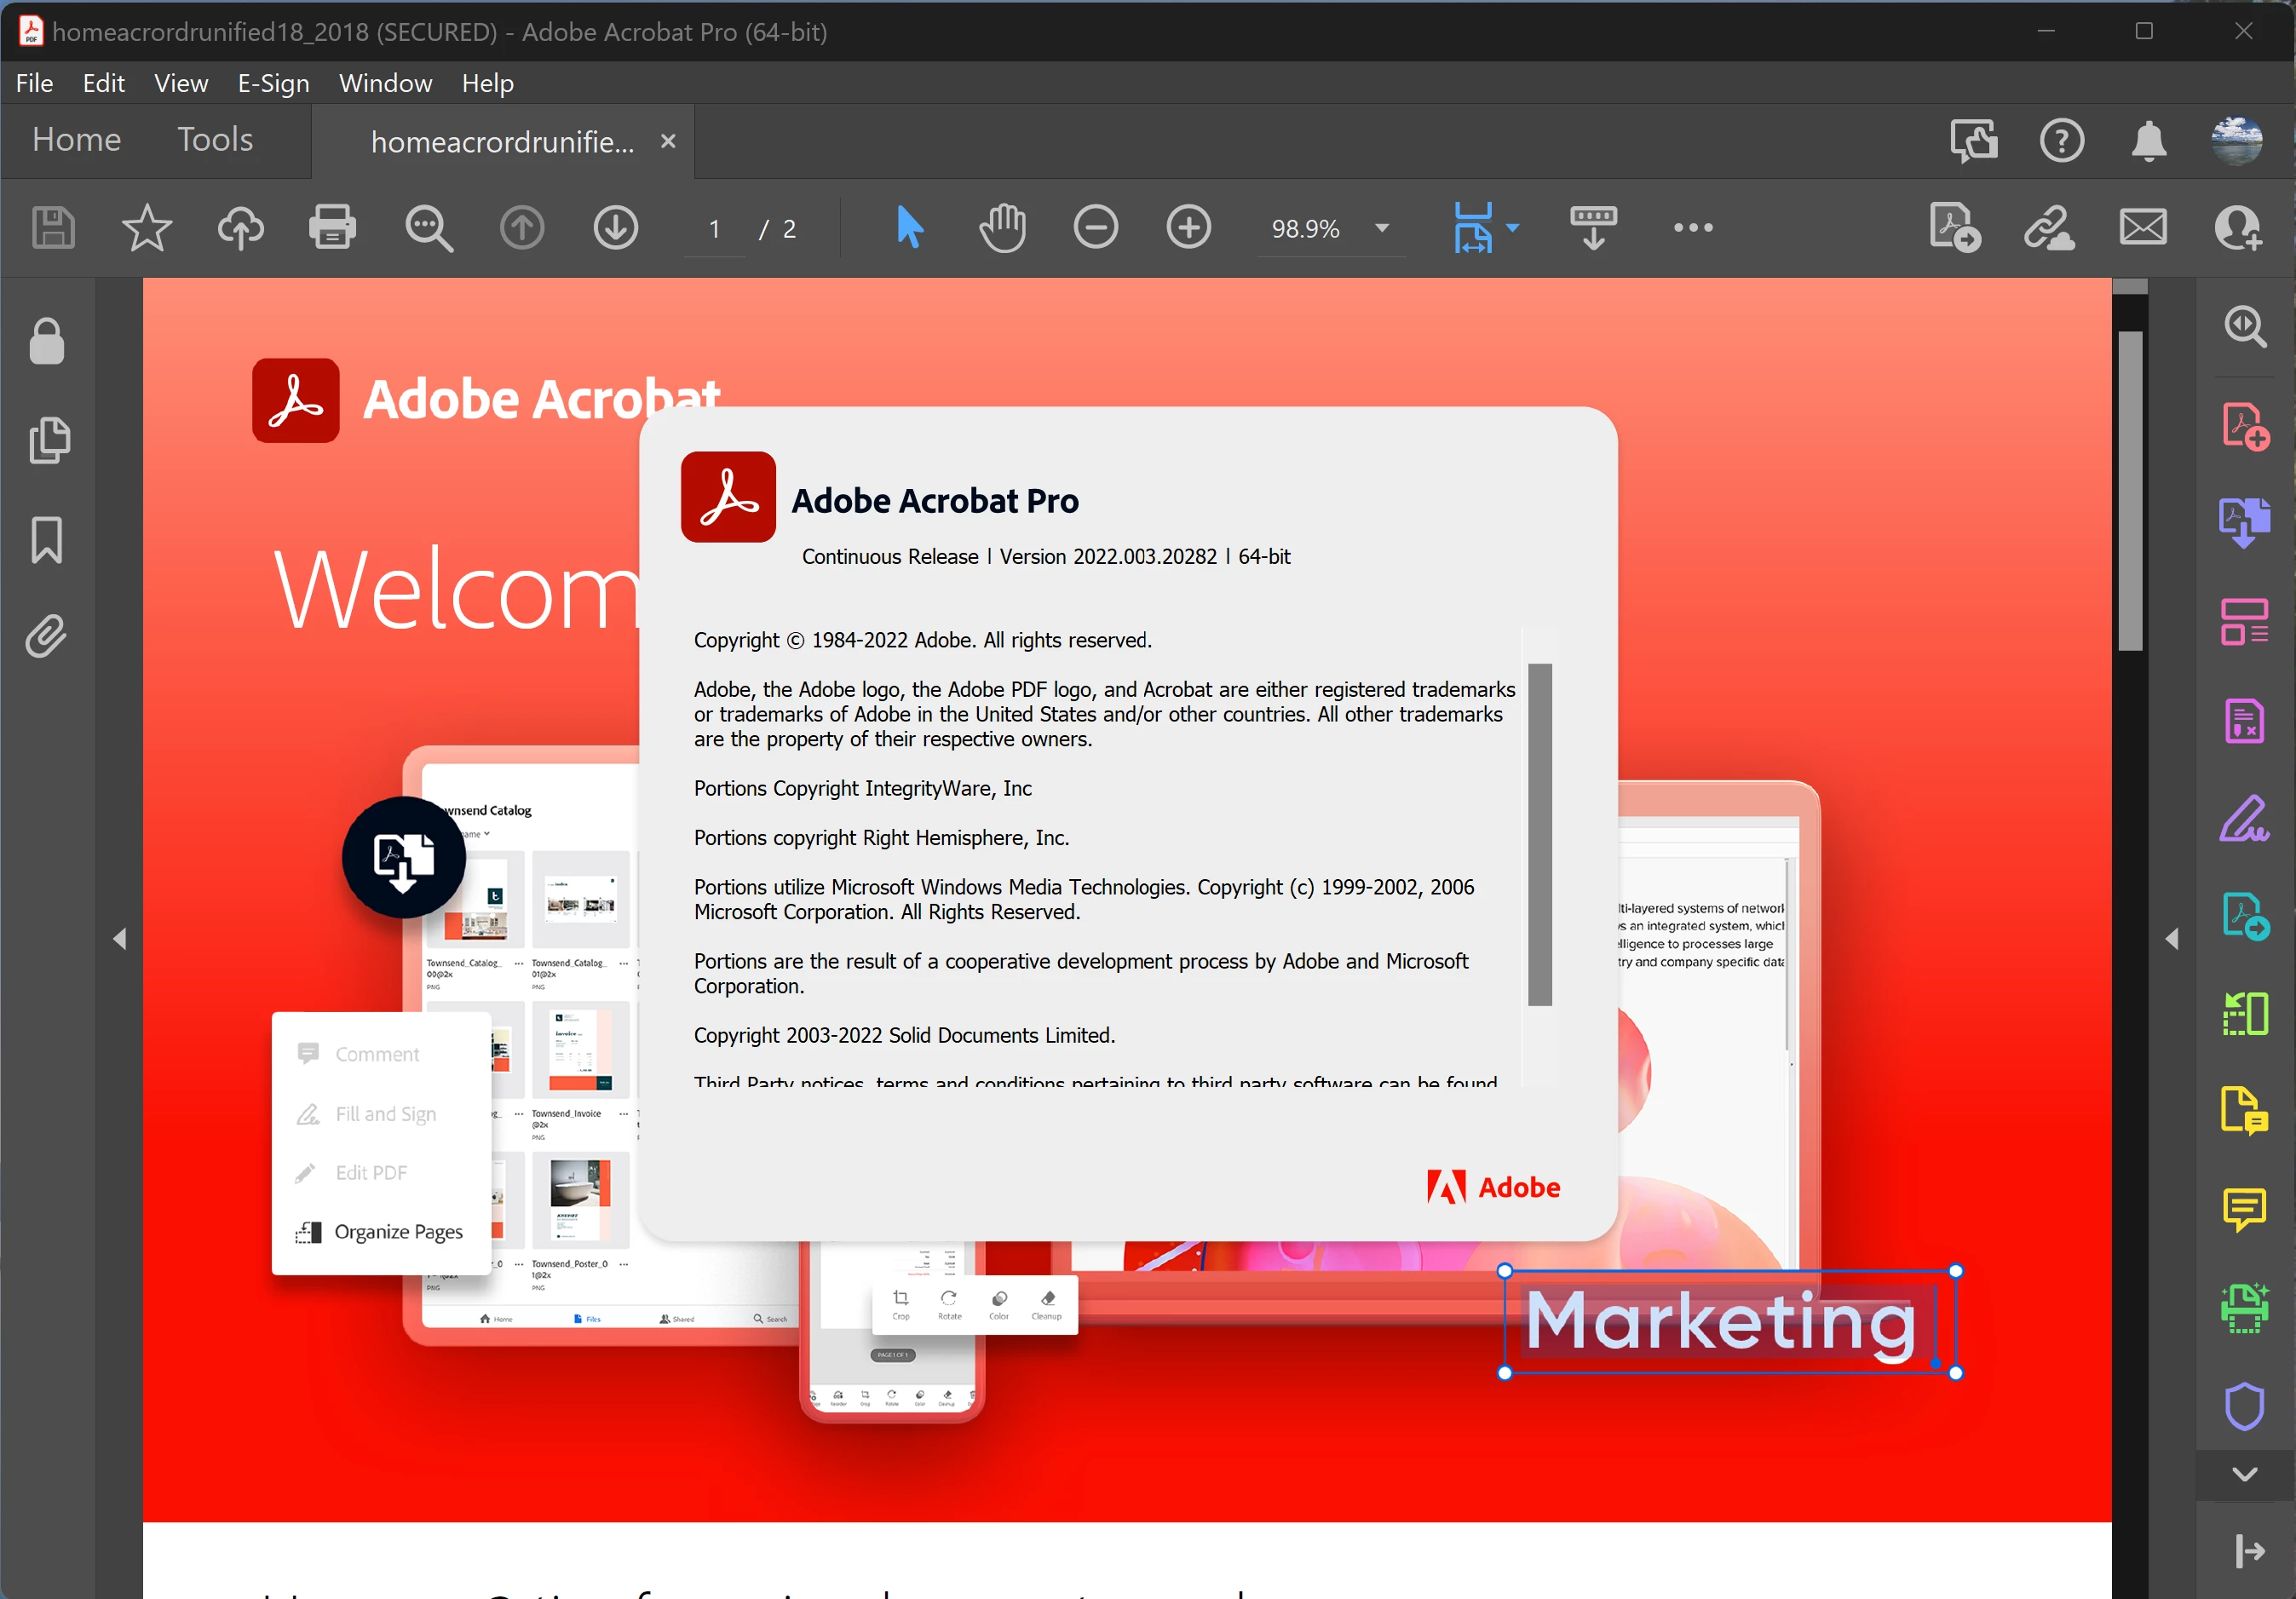
Task: Click the current page number field
Action: (x=714, y=229)
